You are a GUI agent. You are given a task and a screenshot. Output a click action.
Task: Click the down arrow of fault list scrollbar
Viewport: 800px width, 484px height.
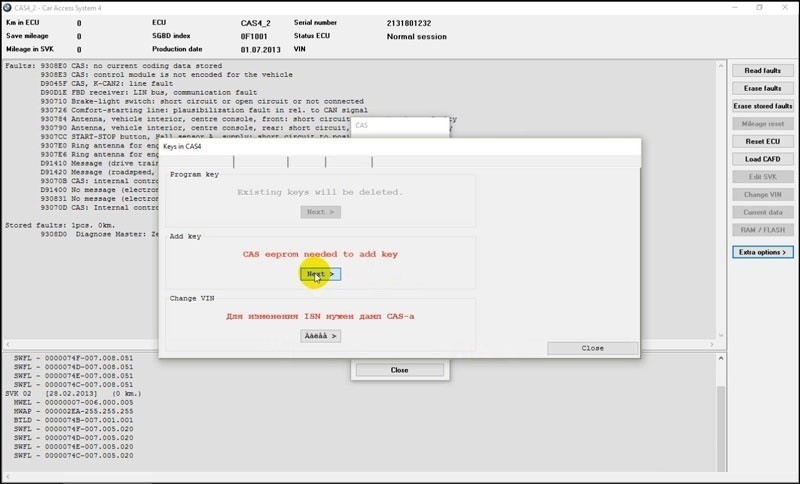[x=721, y=335]
